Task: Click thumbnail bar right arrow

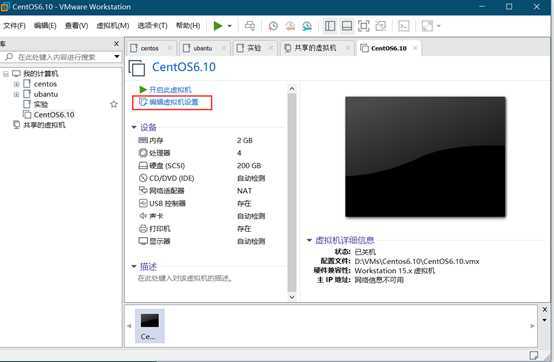Action: point(532,326)
